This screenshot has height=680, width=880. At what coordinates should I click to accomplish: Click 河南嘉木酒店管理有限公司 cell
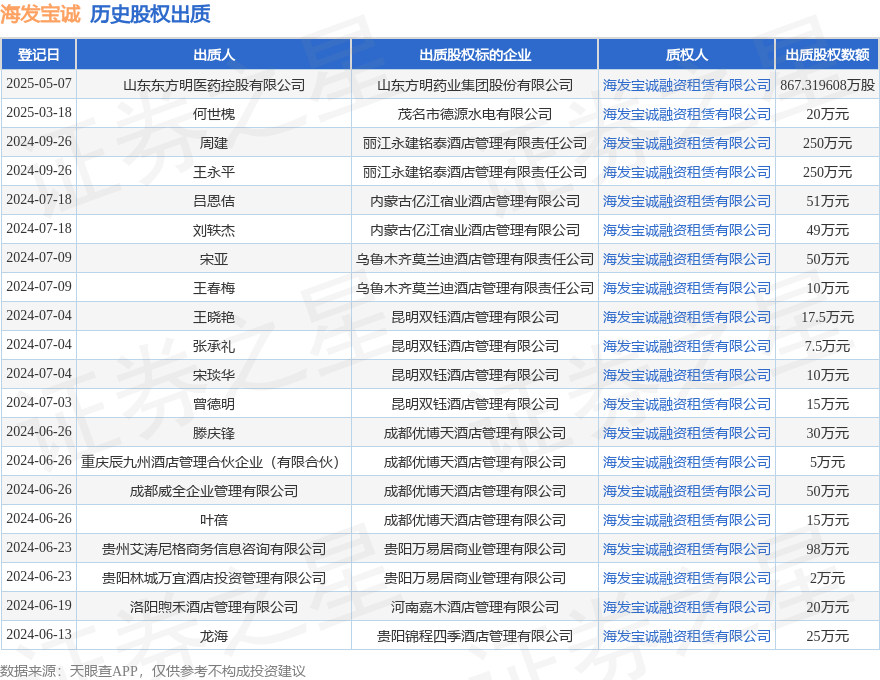pos(475,607)
